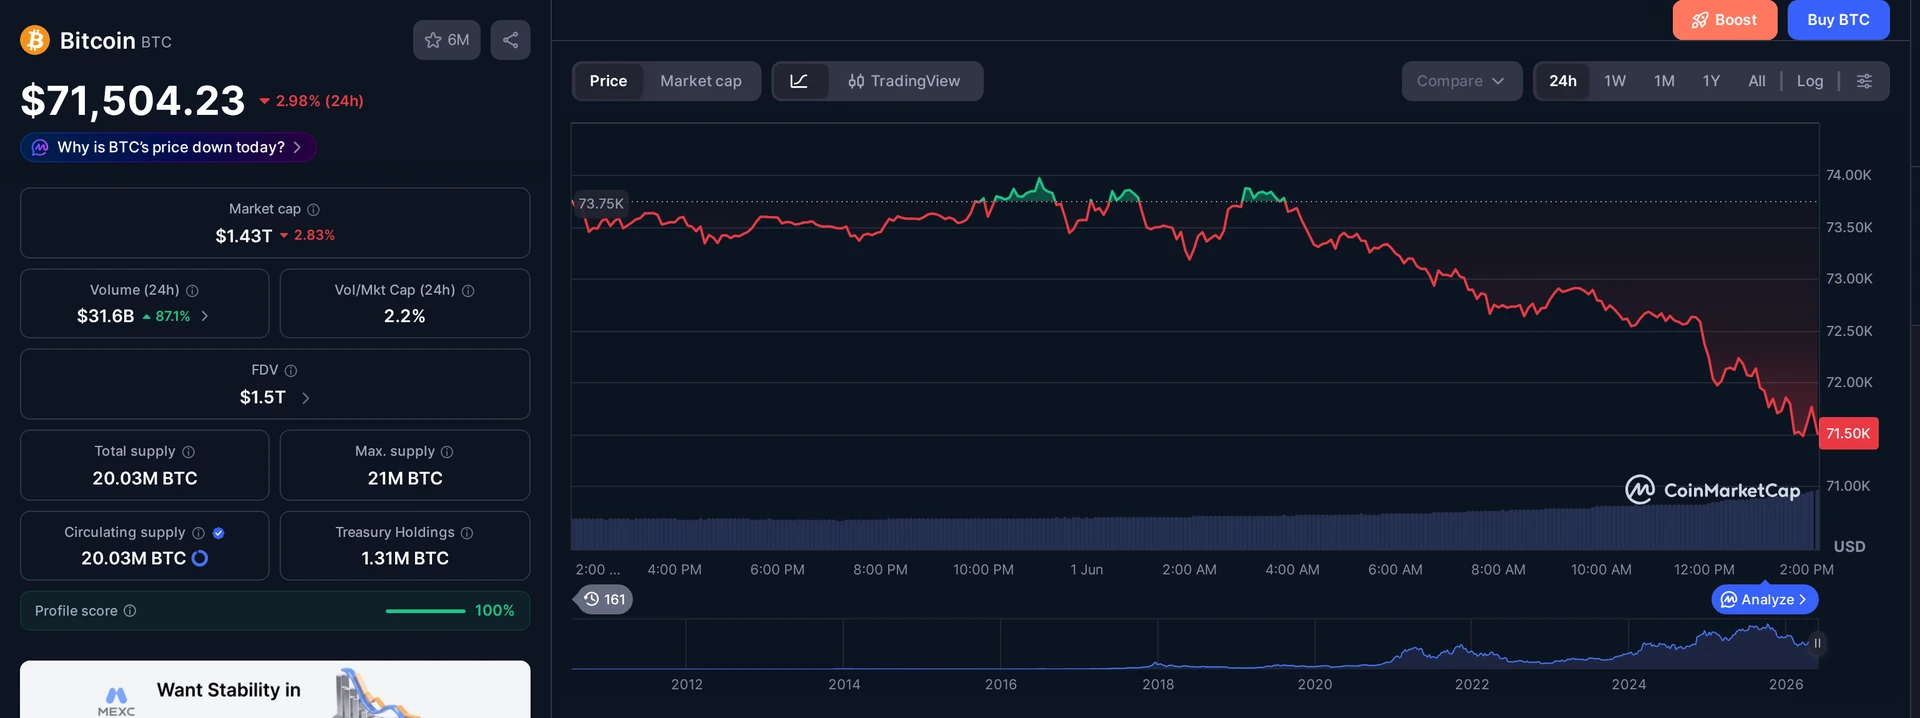Click Volume (24h) info icon
Screen dimensions: 1920x718
pyautogui.click(x=192, y=290)
